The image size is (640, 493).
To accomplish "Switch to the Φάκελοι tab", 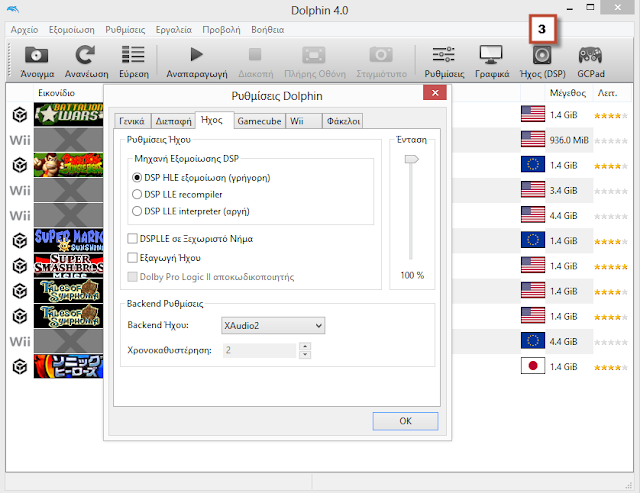I will point(343,121).
